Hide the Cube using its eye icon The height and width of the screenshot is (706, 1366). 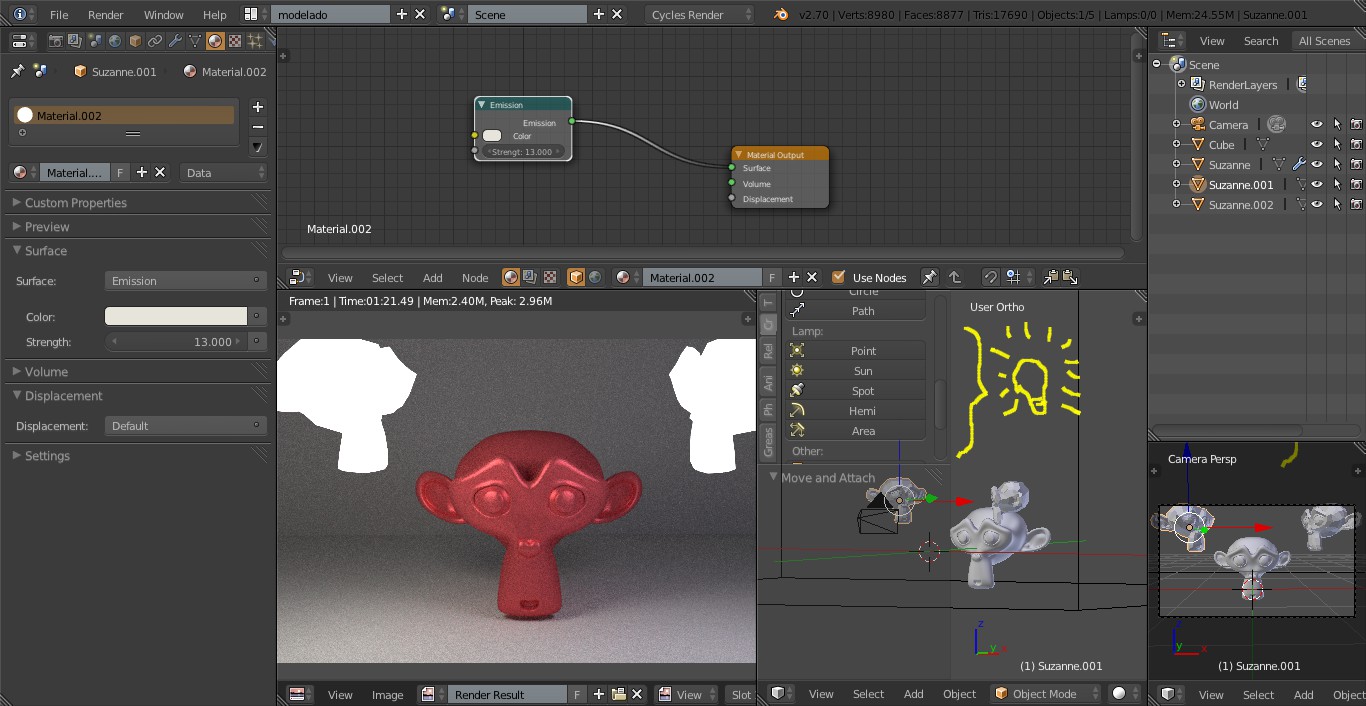[x=1317, y=144]
